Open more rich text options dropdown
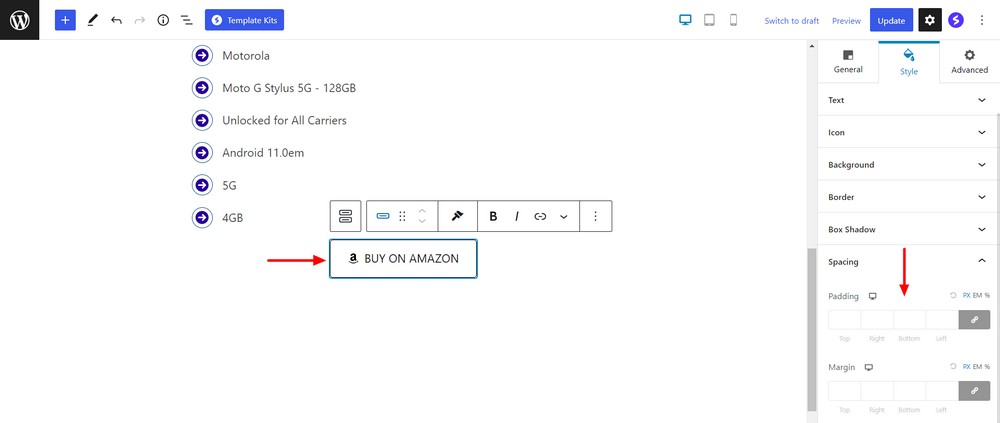The image size is (1000, 423). coord(564,216)
